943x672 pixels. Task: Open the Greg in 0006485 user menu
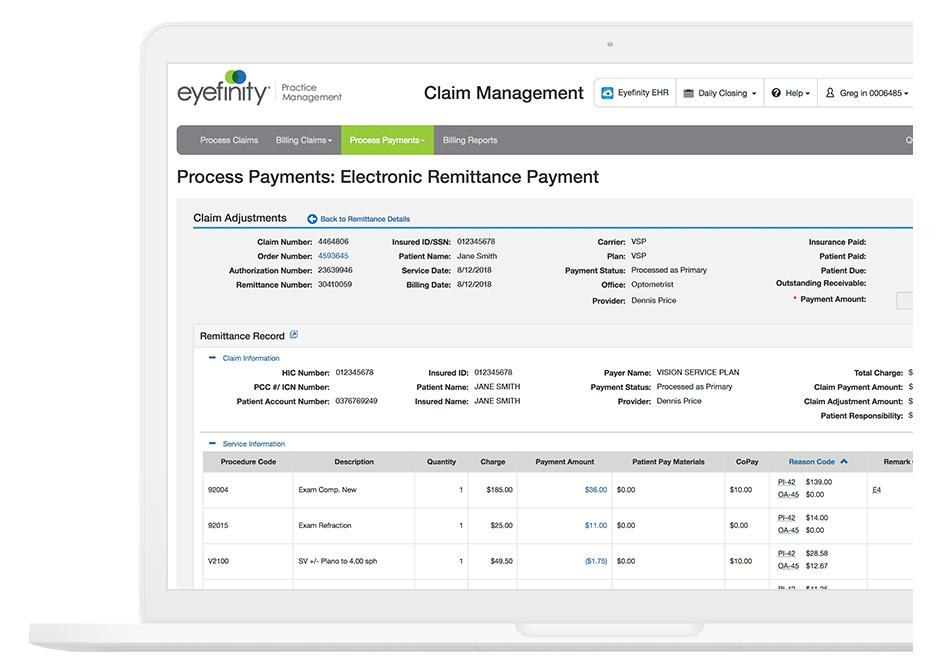click(x=867, y=93)
